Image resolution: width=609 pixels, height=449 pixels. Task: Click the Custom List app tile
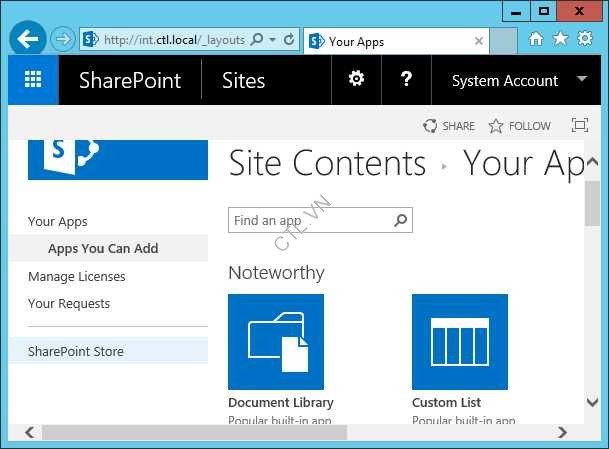(460, 341)
